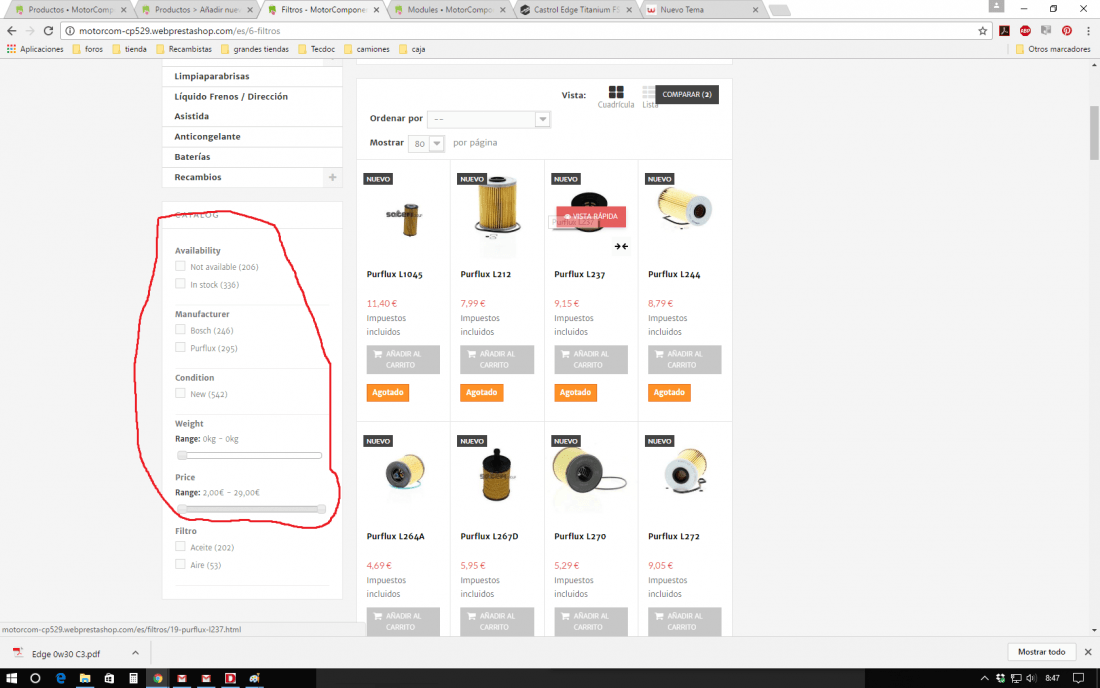Open the Limpiaparabrisas category

[212, 76]
